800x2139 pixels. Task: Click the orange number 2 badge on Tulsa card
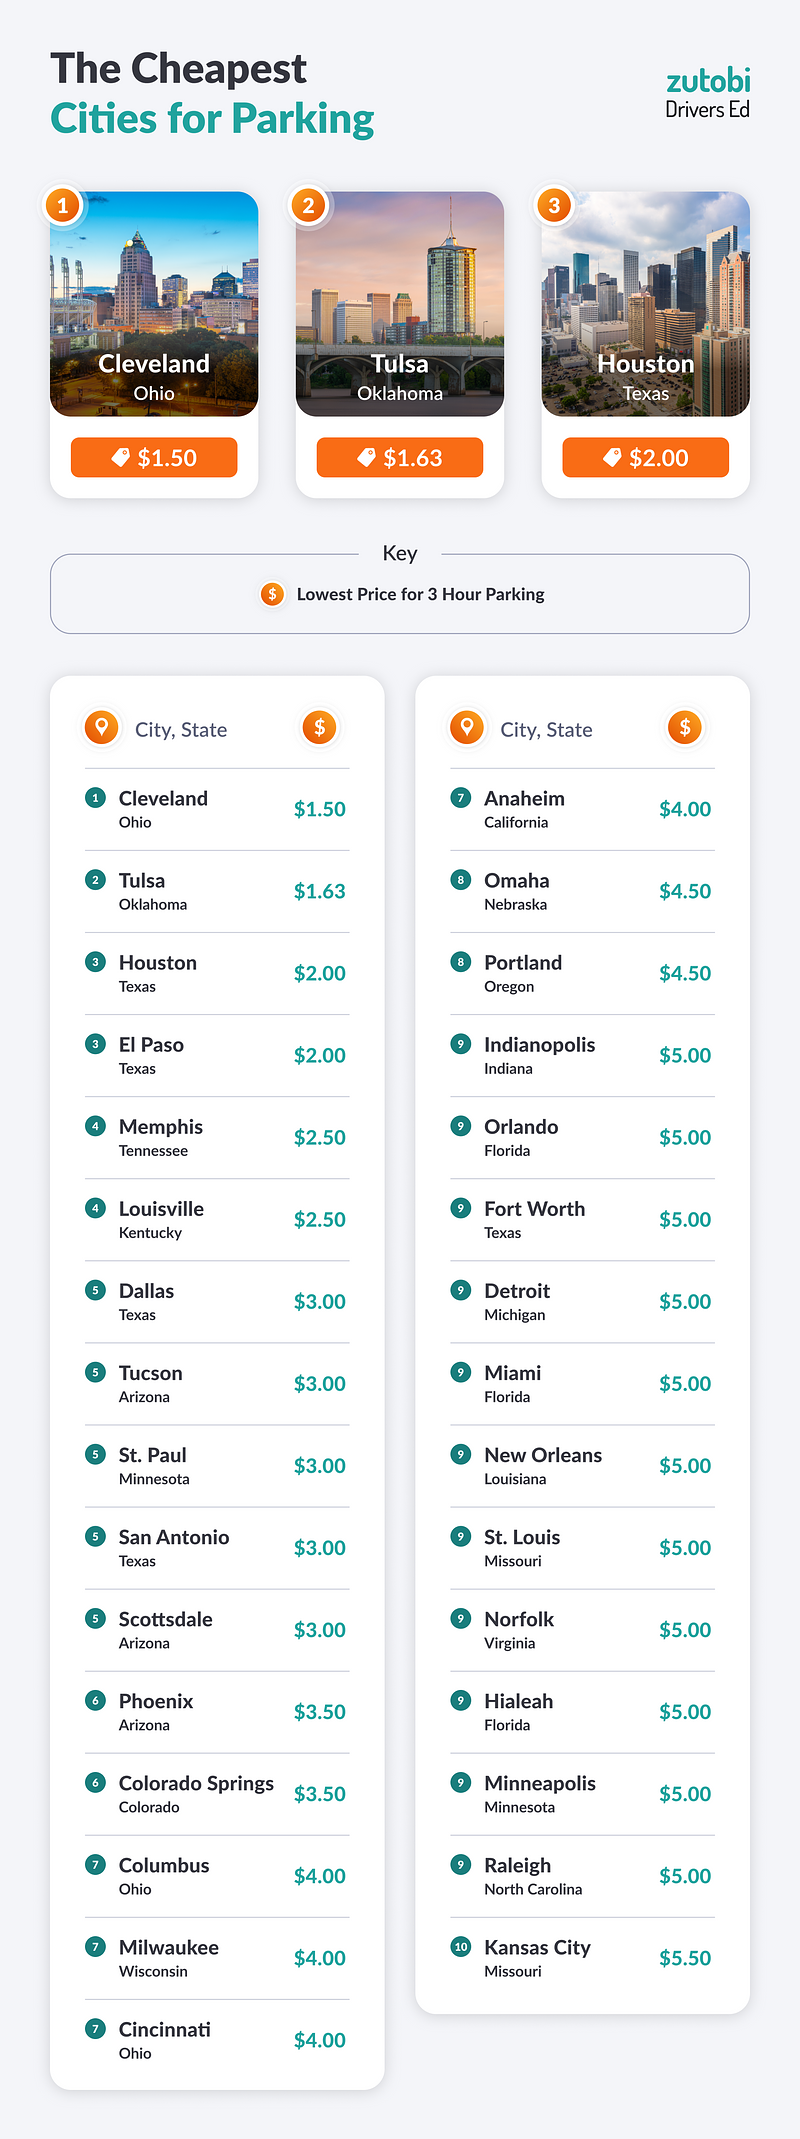tap(309, 206)
